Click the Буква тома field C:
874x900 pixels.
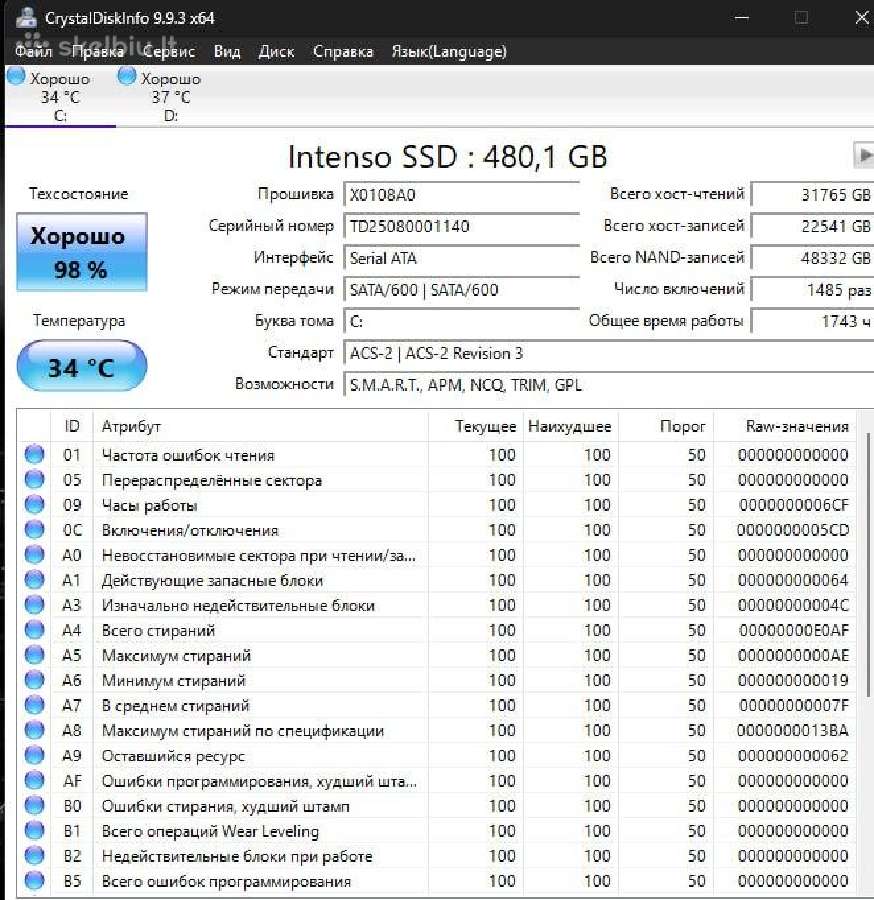coord(461,321)
